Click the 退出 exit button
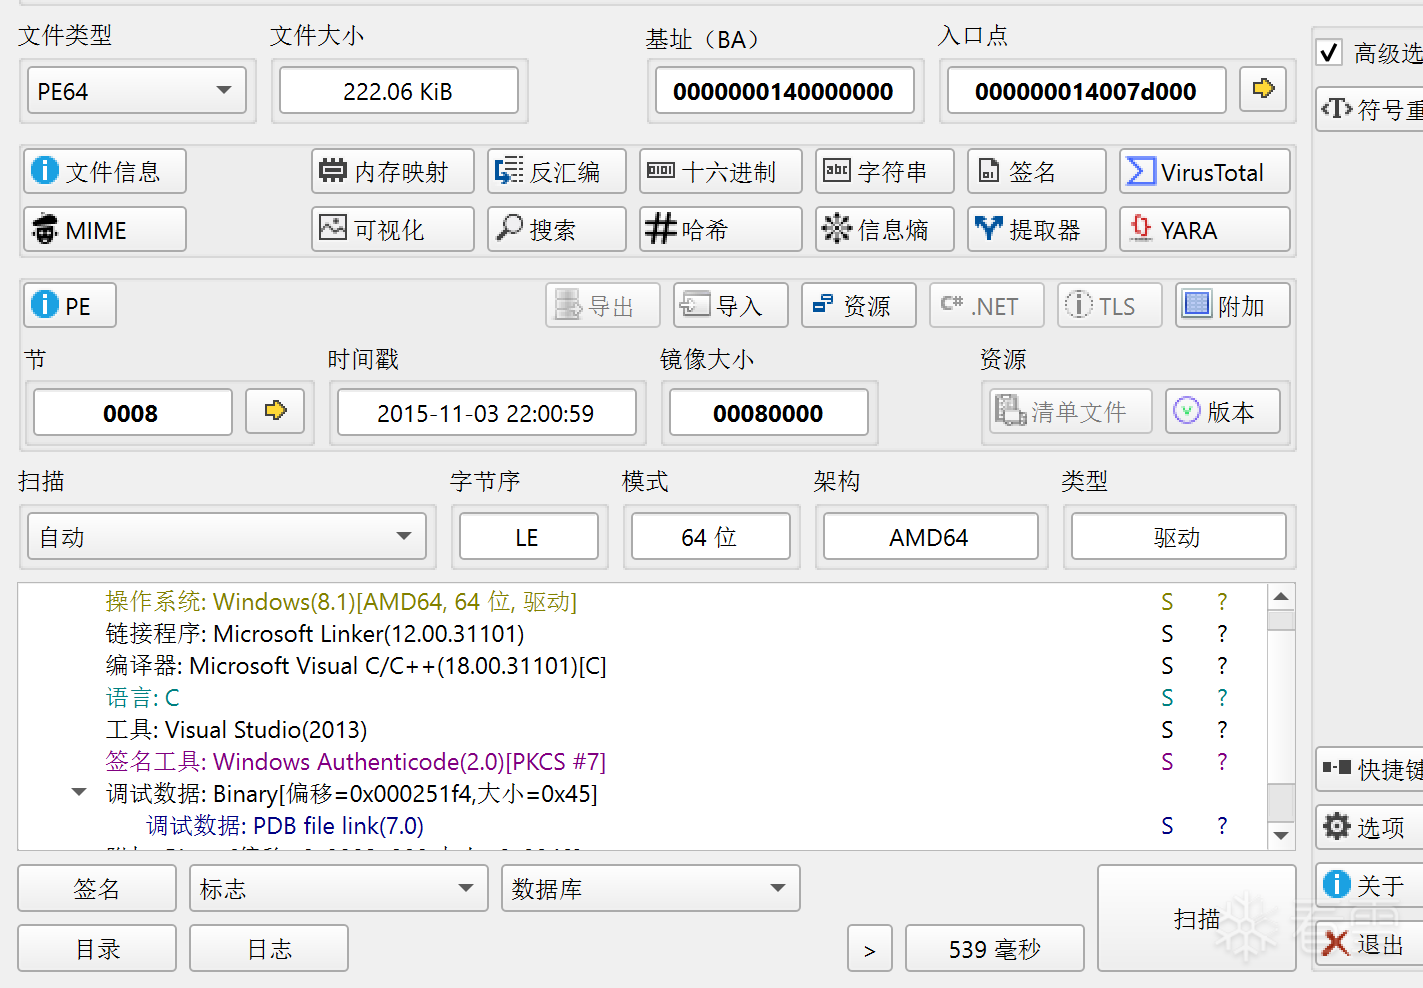Screen dimensions: 1423x988 click(1366, 944)
